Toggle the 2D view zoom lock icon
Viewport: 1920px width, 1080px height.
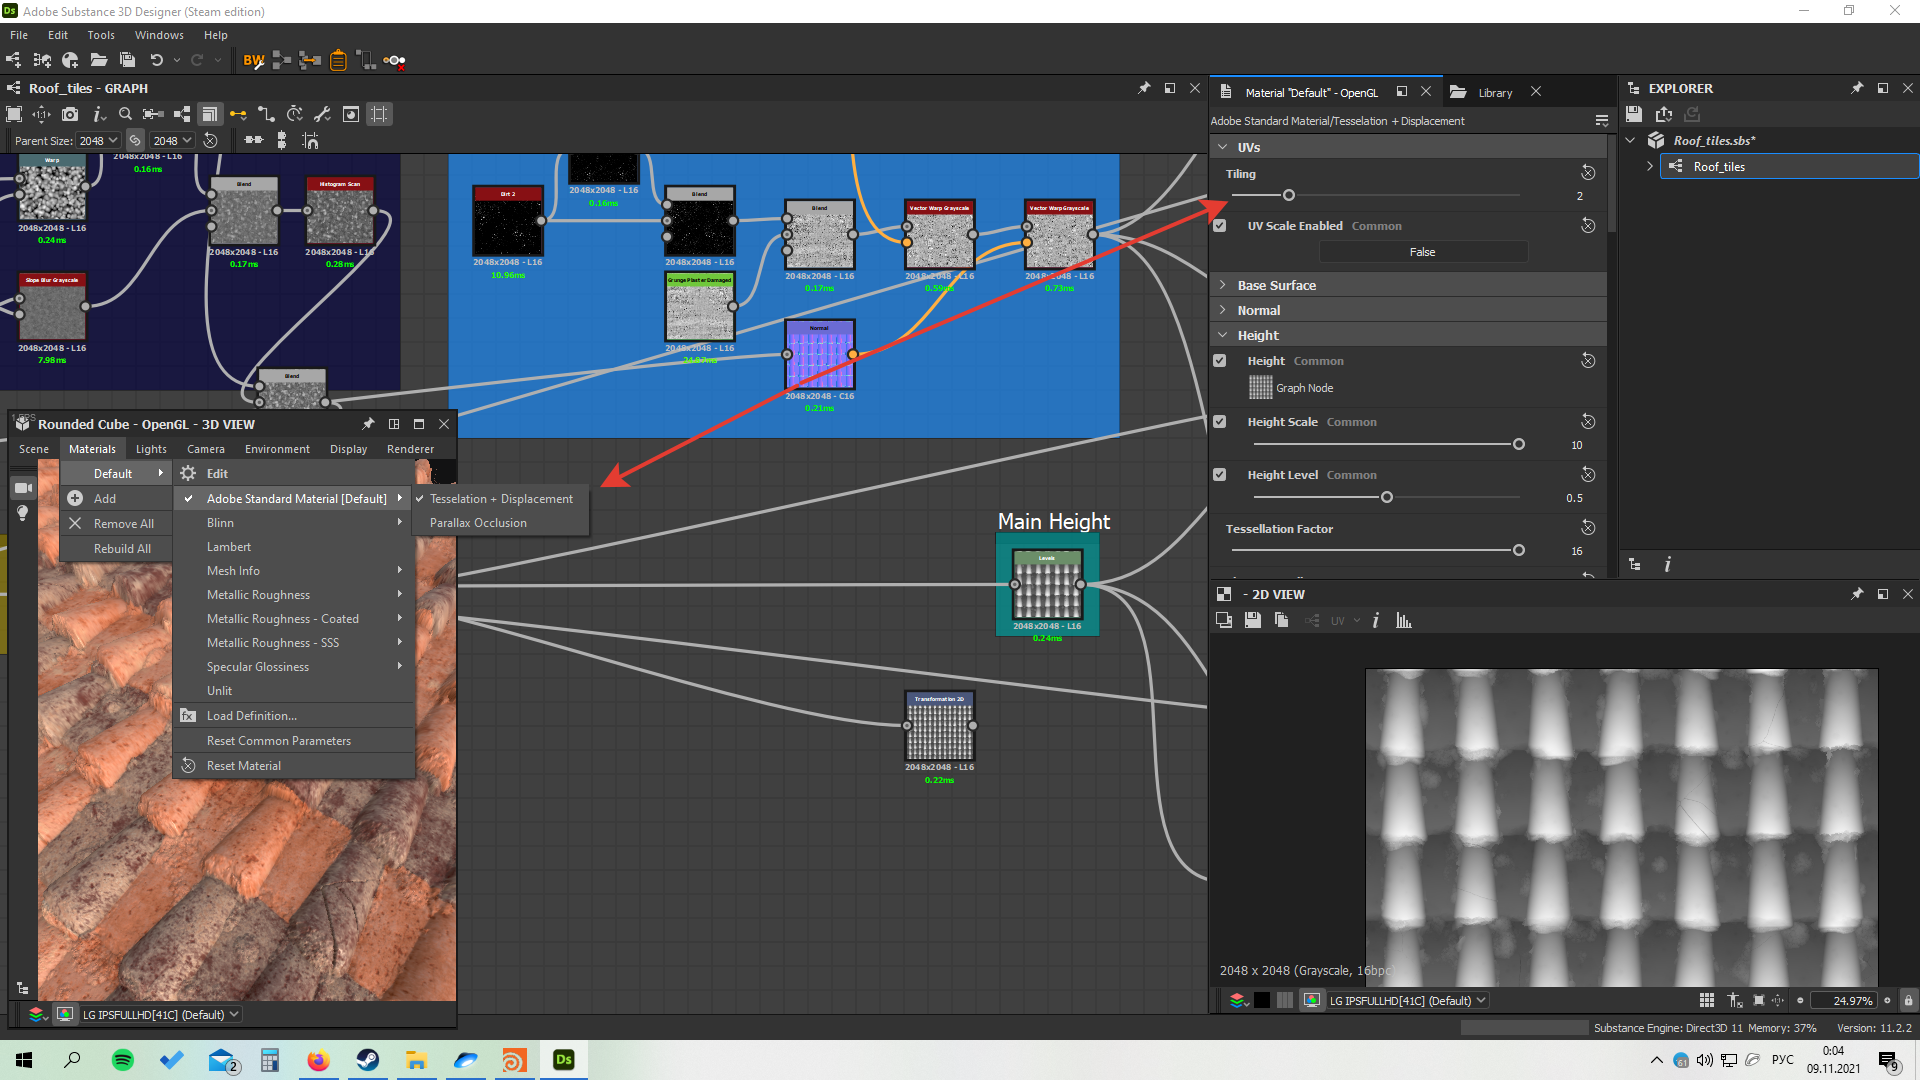[1908, 1000]
